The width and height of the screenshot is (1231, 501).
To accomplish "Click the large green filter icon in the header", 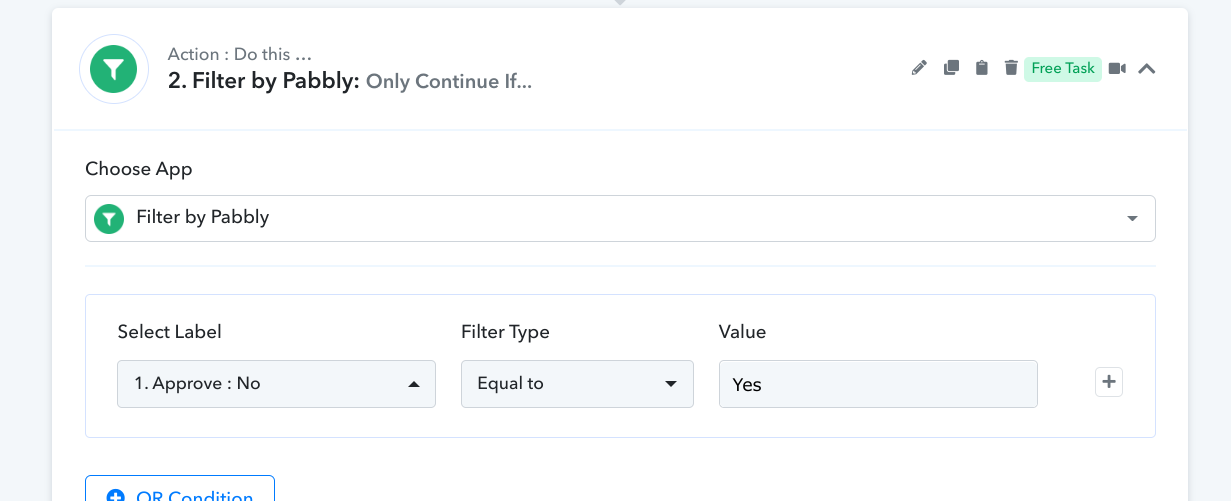I will click(114, 69).
